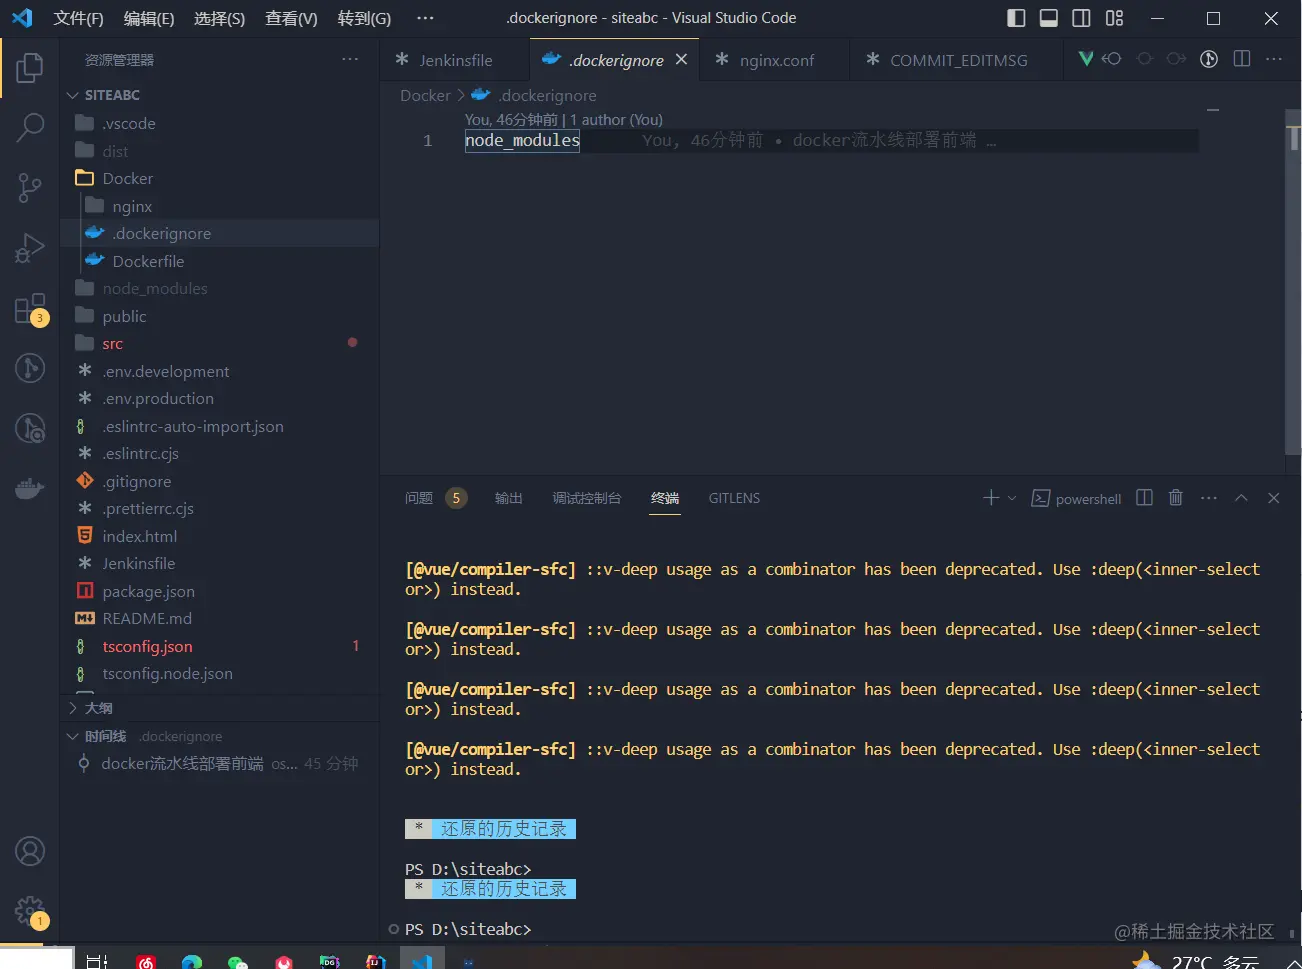Close the terminal panel
Image resolution: width=1302 pixels, height=969 pixels.
[1274, 498]
